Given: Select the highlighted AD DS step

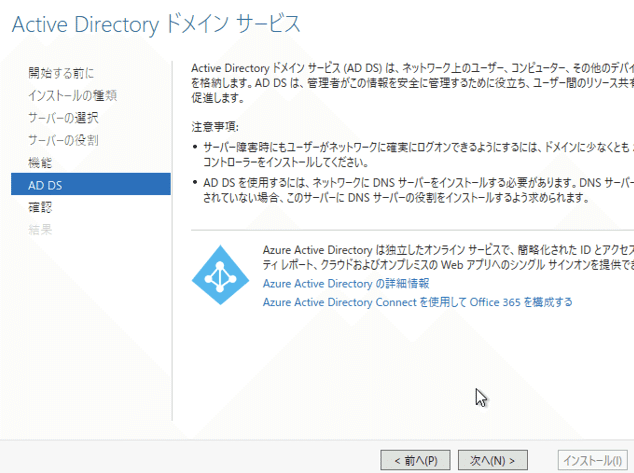Looking at the screenshot, I should point(91,184).
